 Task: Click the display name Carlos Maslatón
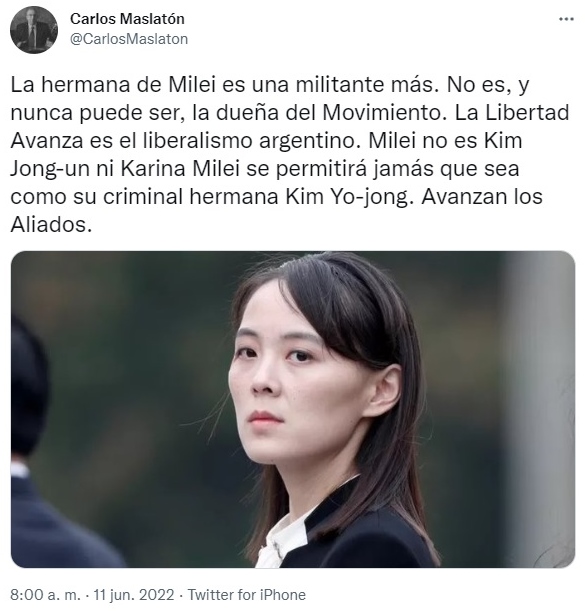[x=127, y=19]
